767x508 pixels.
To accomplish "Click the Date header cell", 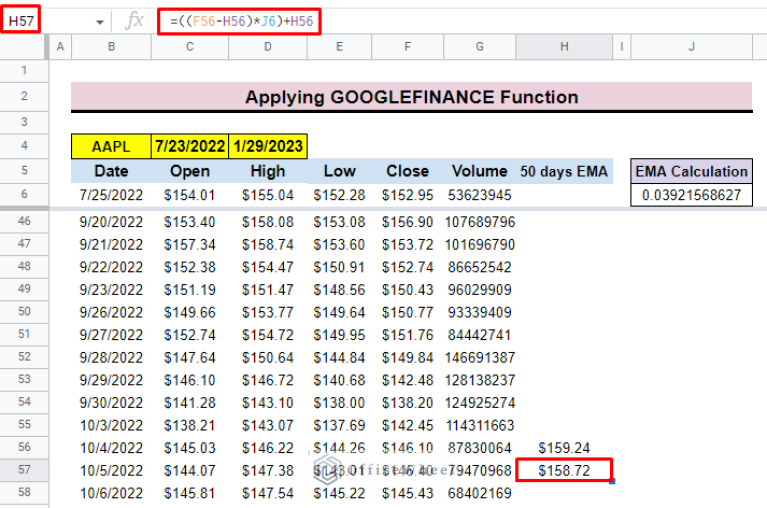I will pyautogui.click(x=111, y=171).
